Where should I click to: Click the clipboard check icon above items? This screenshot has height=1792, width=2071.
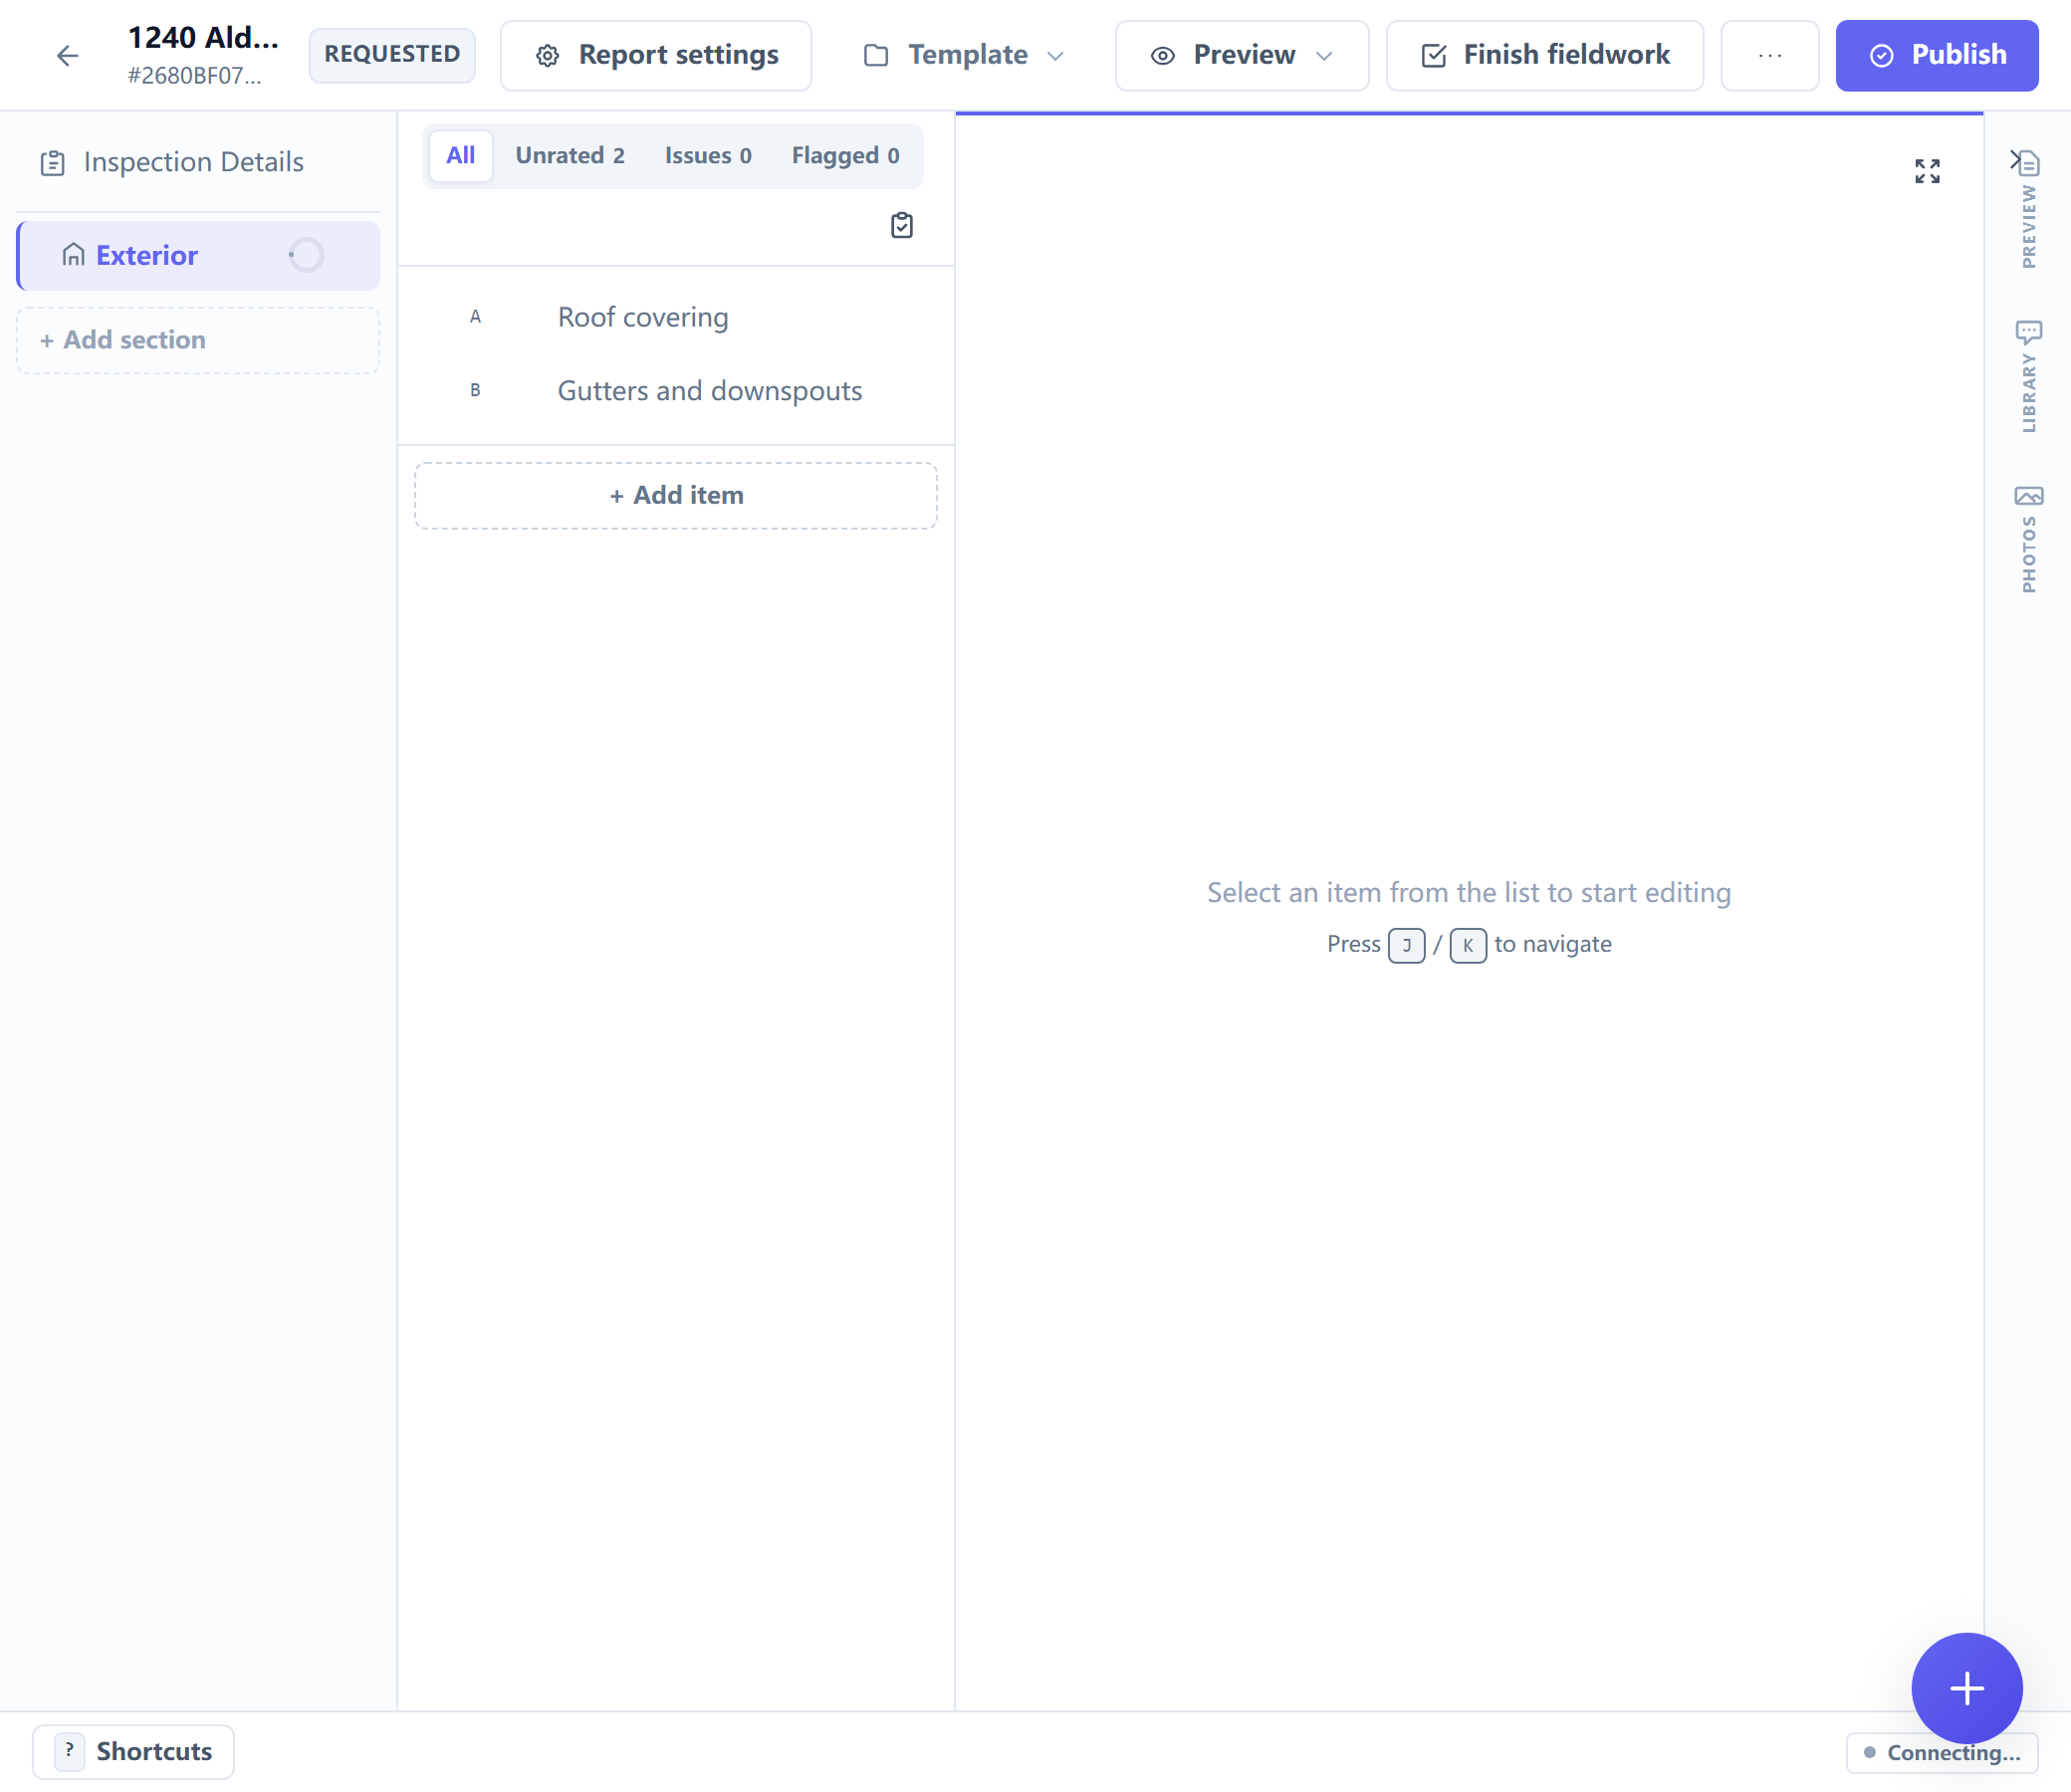coord(902,226)
